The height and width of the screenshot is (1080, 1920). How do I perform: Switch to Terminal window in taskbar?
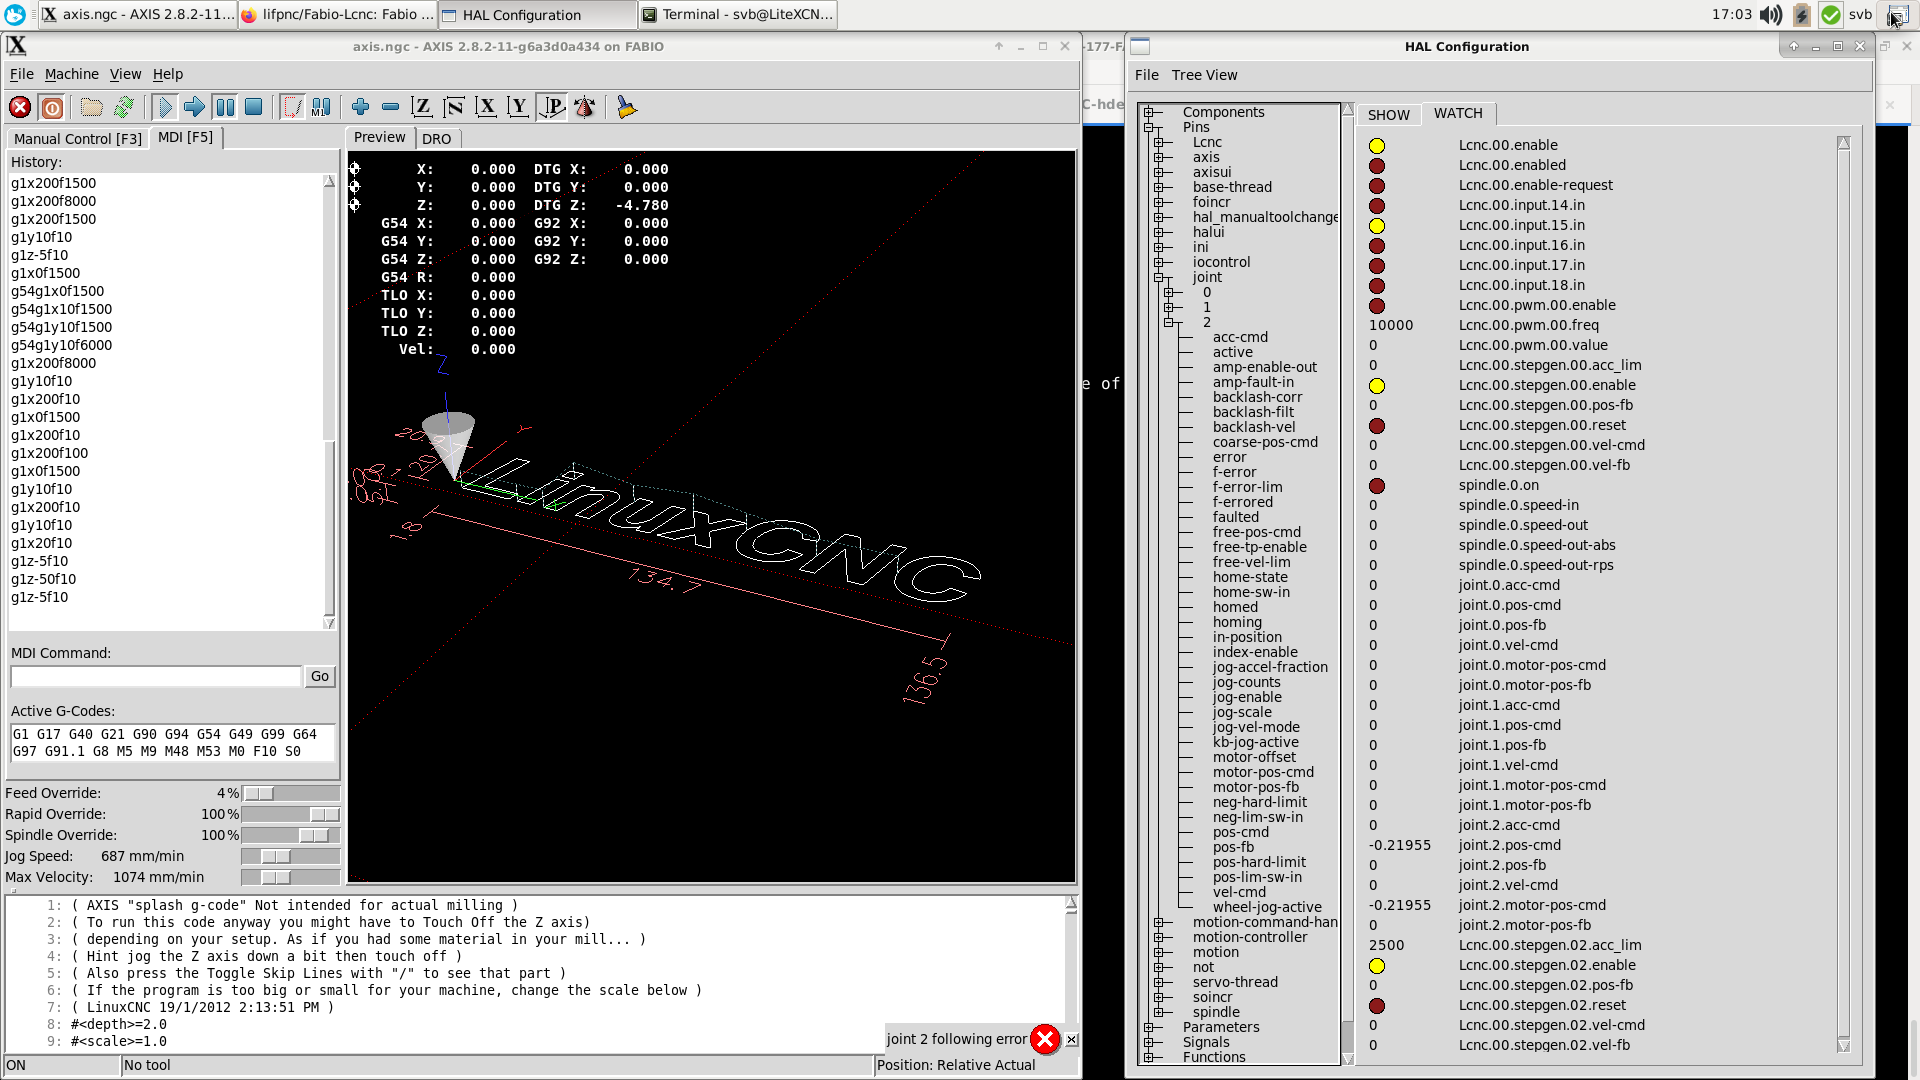click(x=738, y=14)
